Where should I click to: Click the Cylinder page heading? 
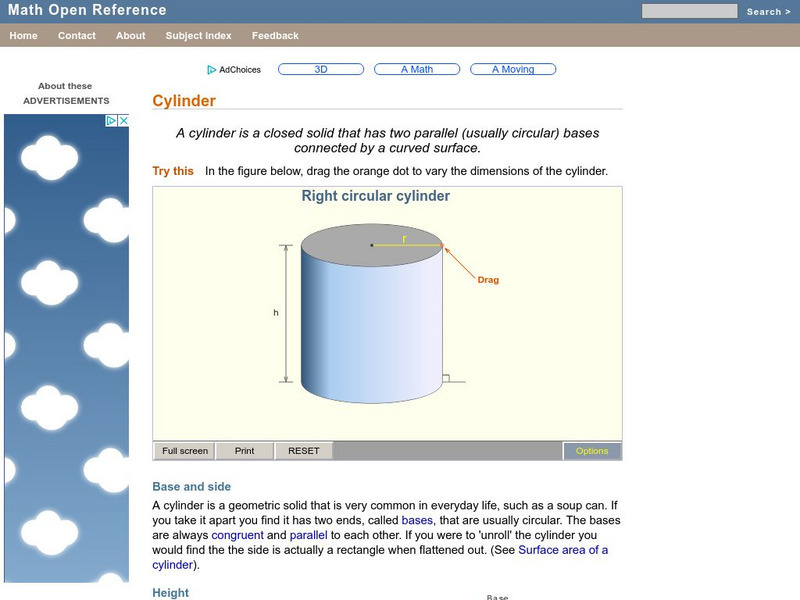tap(184, 101)
